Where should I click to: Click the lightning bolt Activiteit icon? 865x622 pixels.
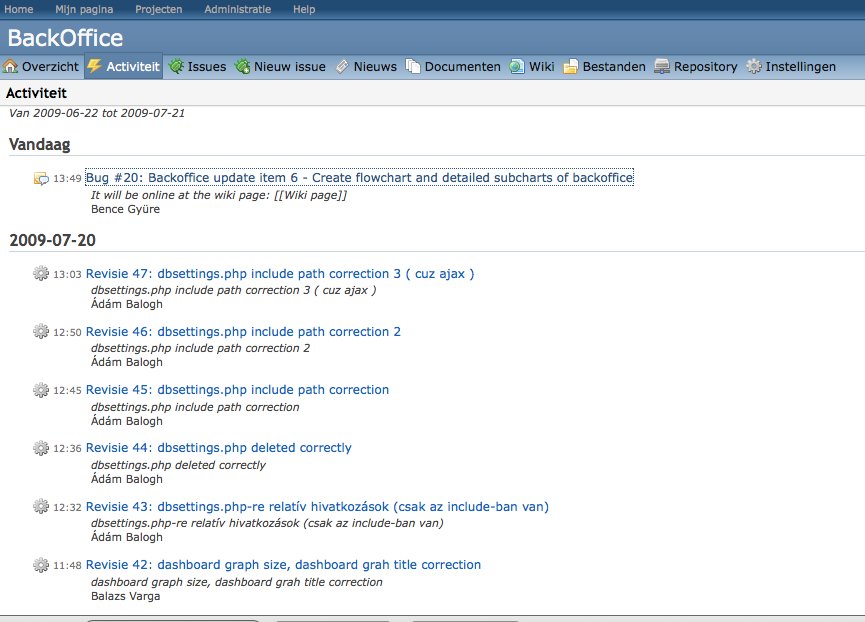pyautogui.click(x=95, y=67)
